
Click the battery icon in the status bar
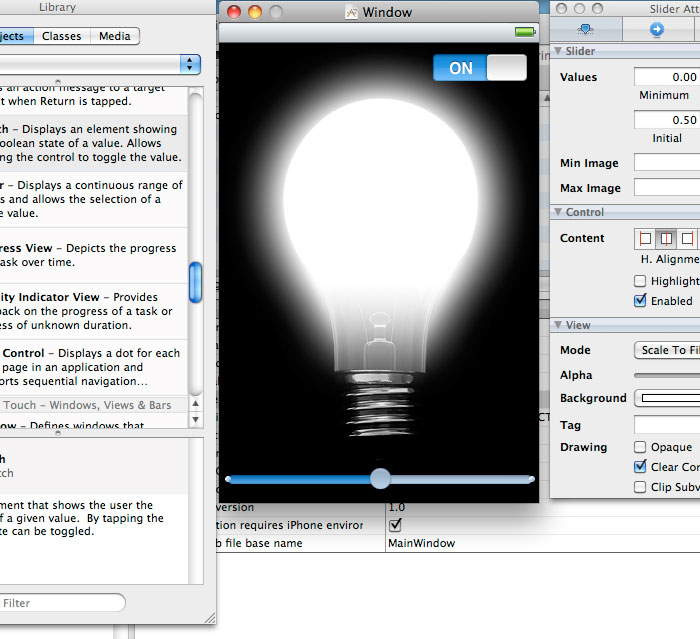(x=525, y=32)
